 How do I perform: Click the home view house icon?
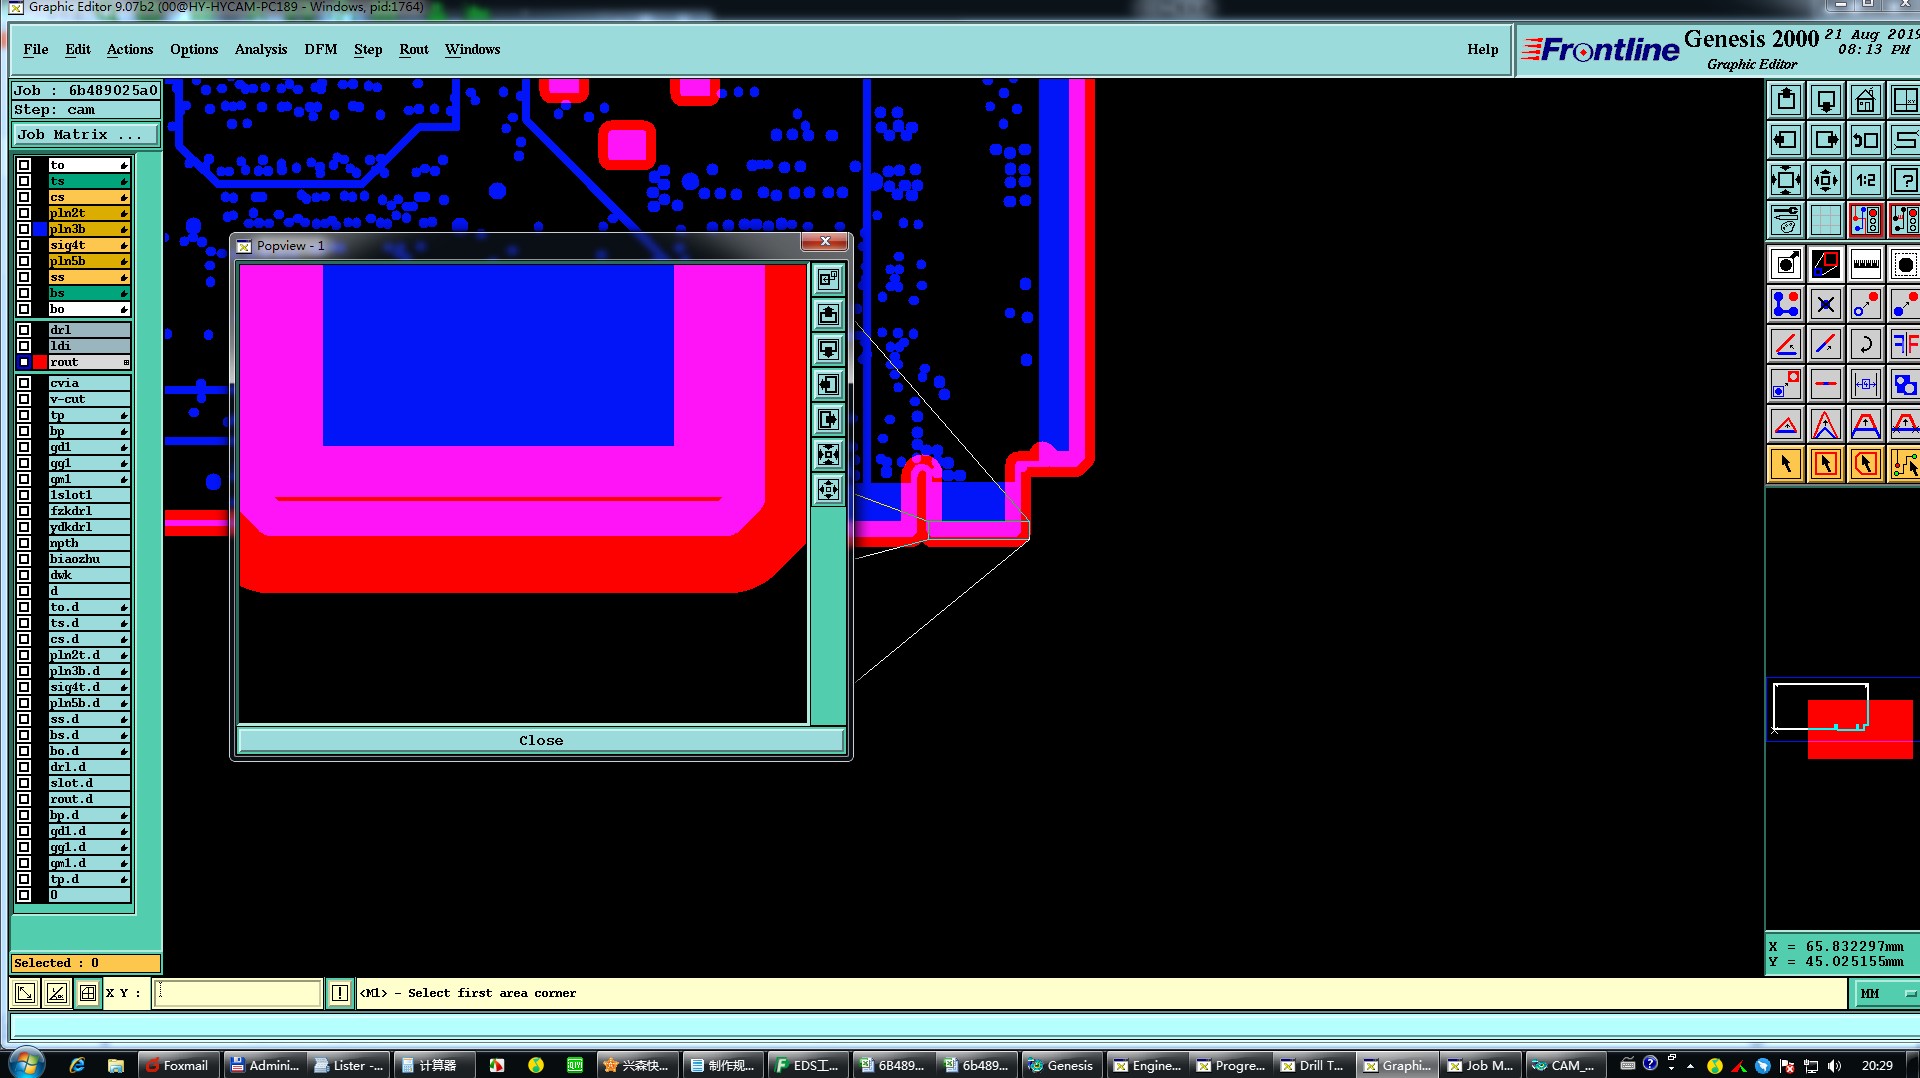(x=1866, y=100)
